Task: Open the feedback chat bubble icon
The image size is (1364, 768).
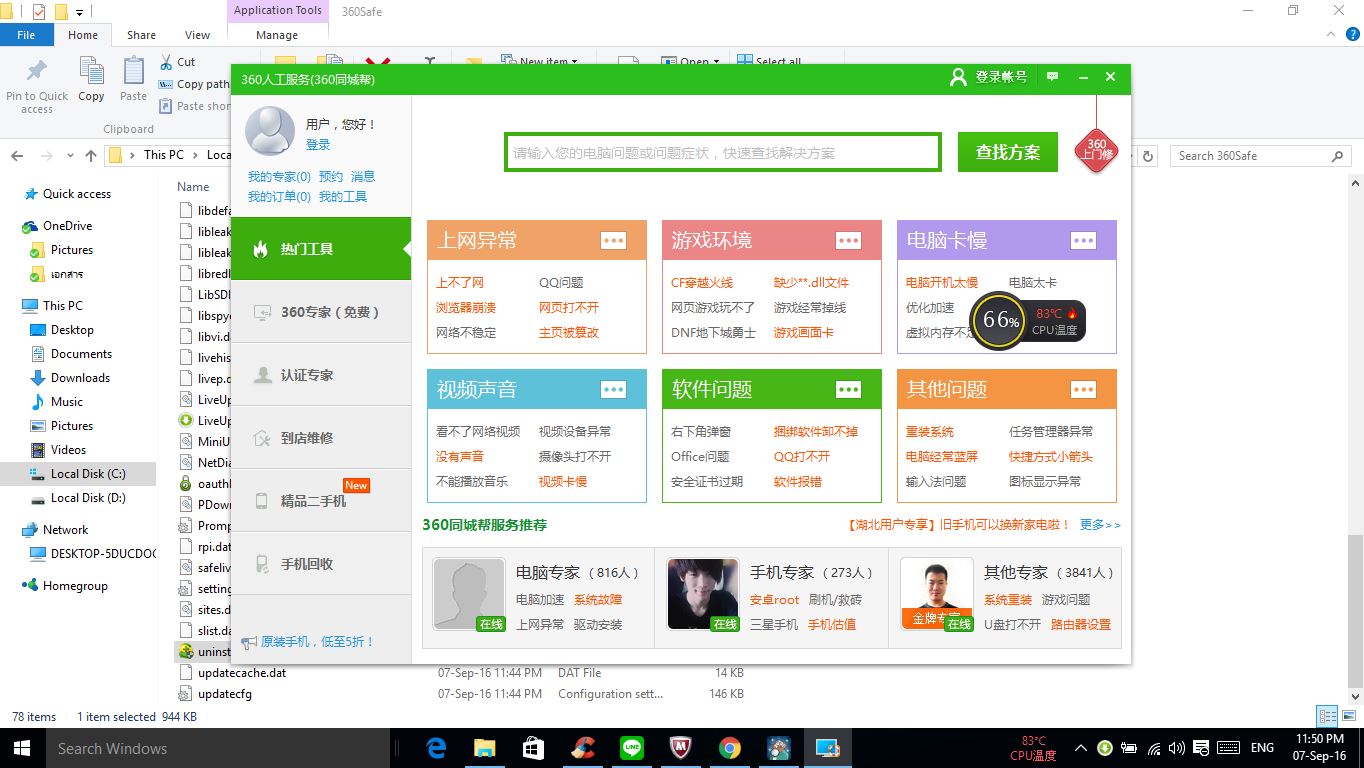Action: 1052,77
